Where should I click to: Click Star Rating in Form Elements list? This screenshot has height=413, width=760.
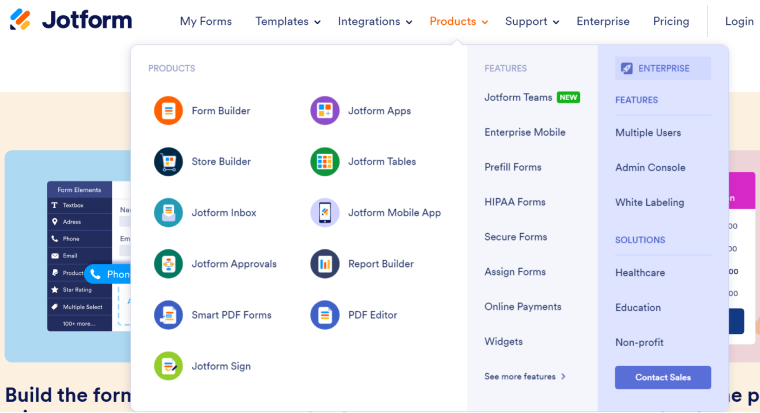(x=78, y=290)
